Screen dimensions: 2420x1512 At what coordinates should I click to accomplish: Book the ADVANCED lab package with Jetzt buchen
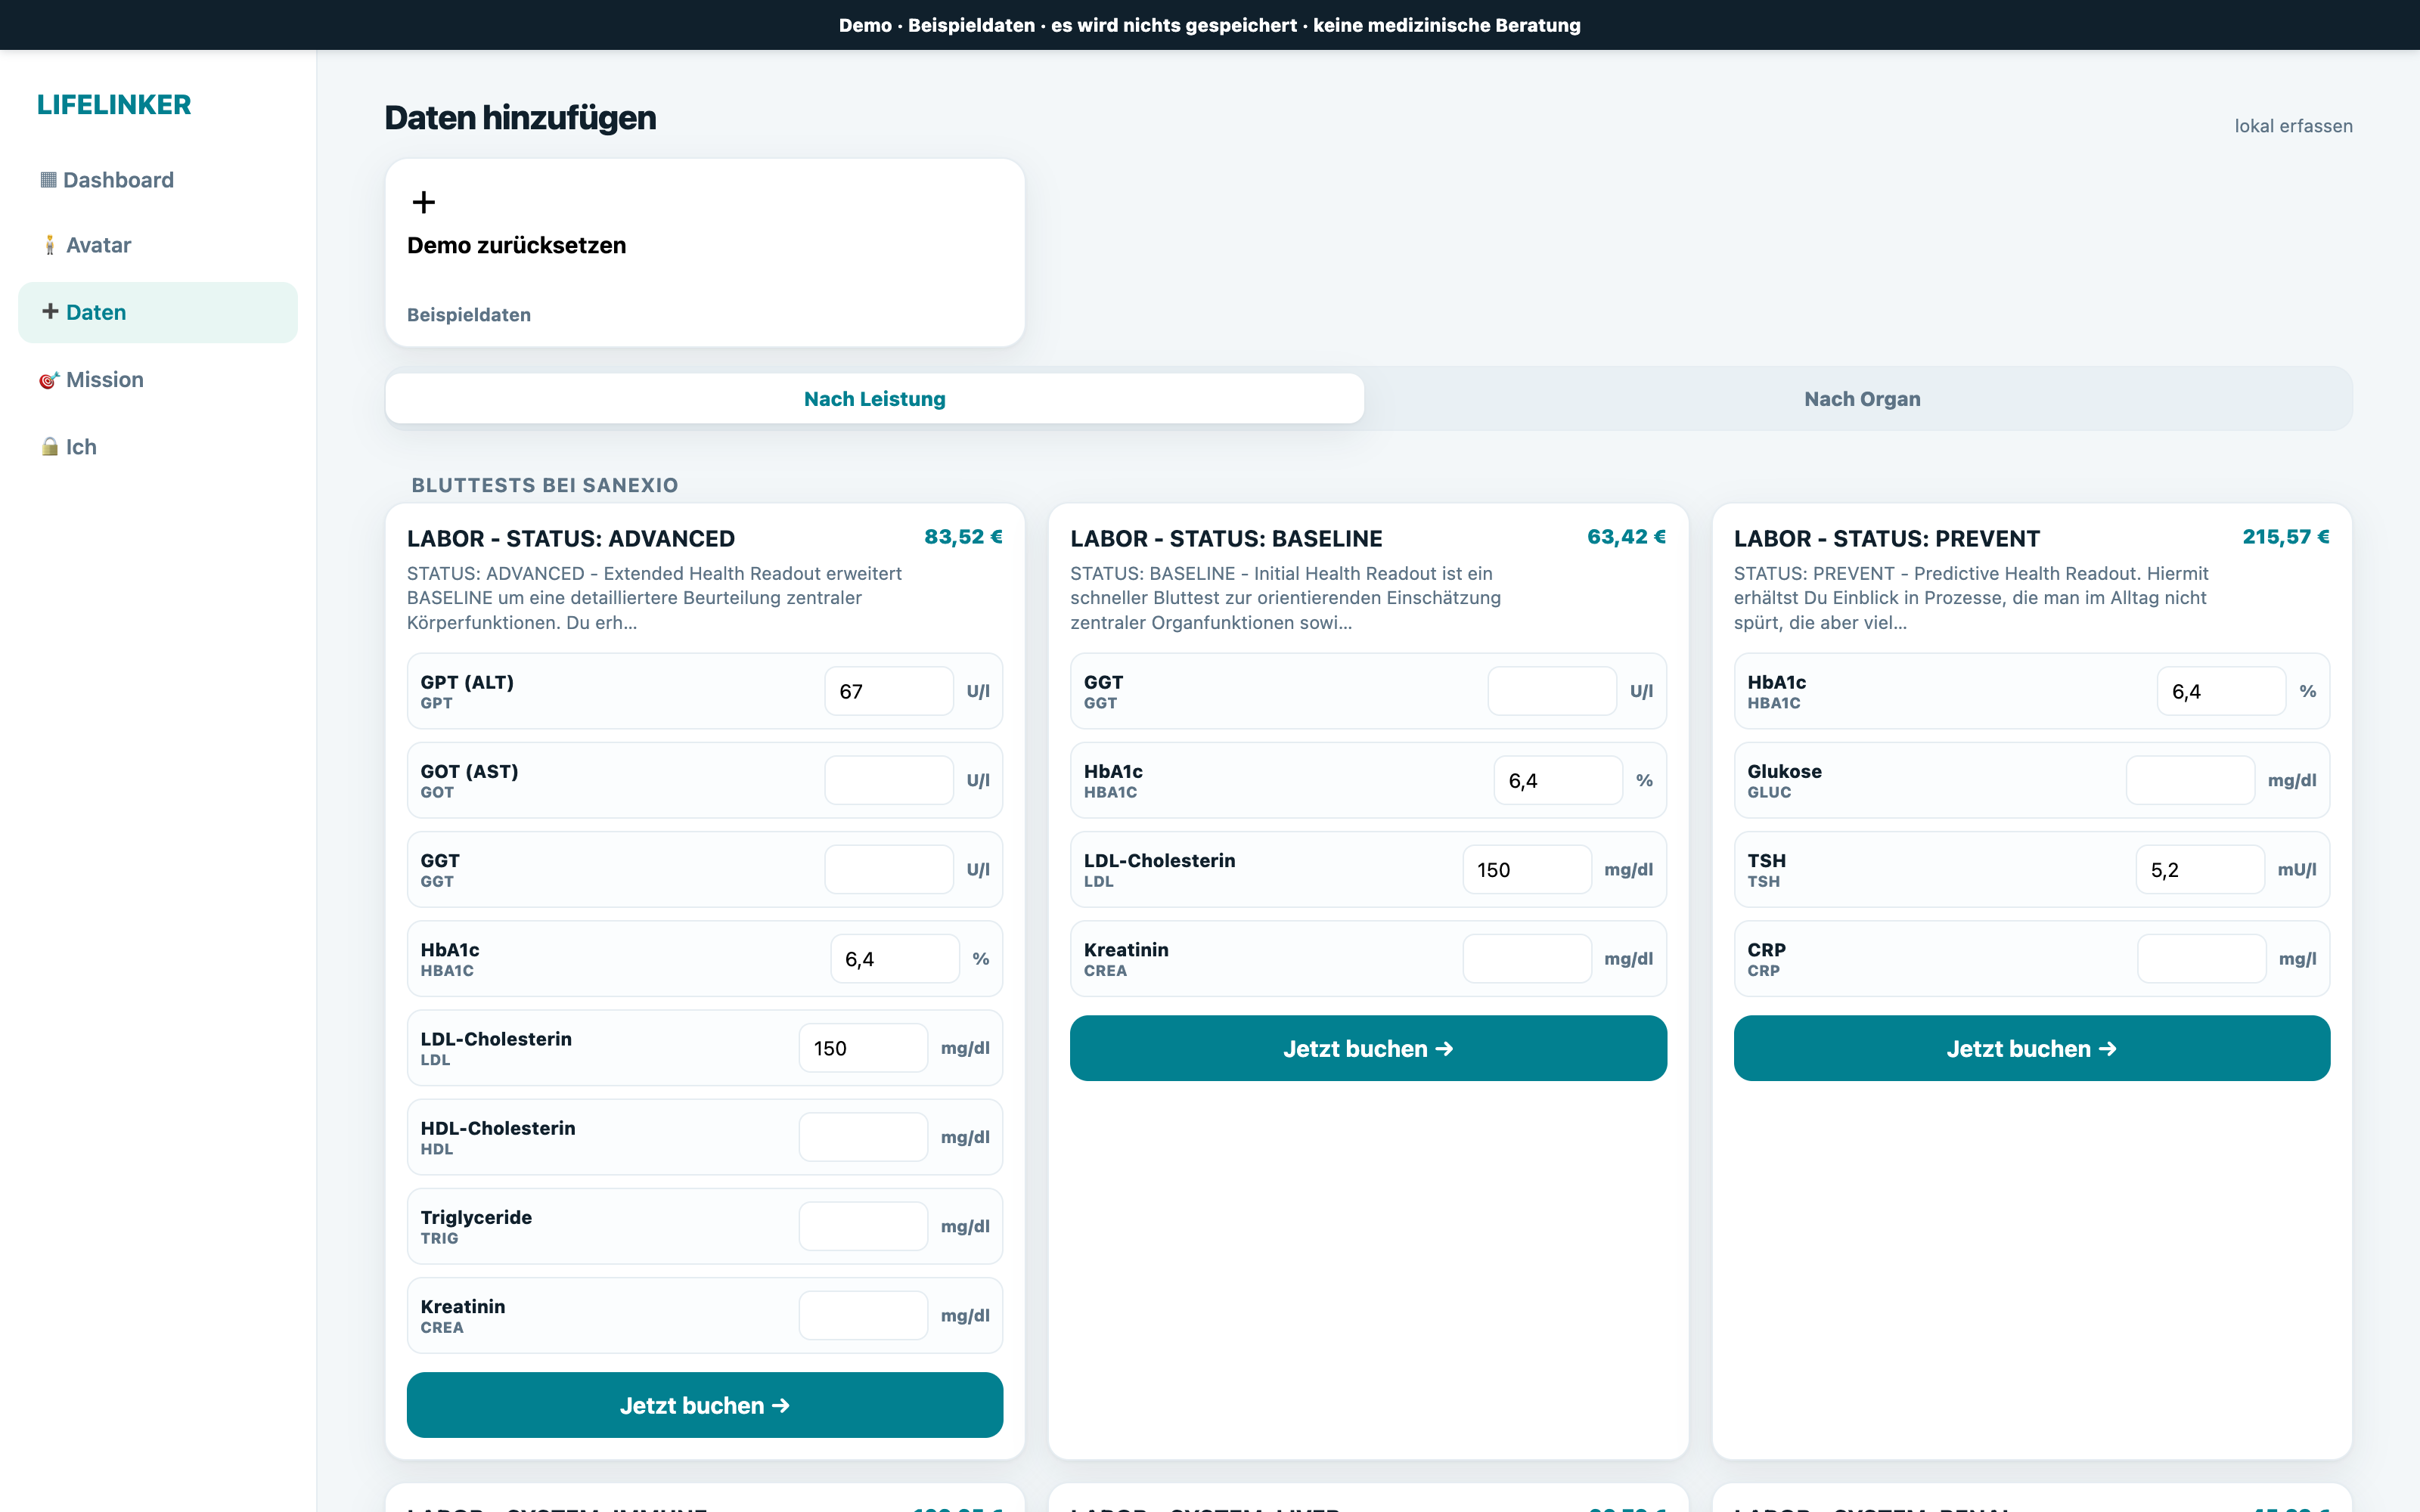pyautogui.click(x=705, y=1405)
